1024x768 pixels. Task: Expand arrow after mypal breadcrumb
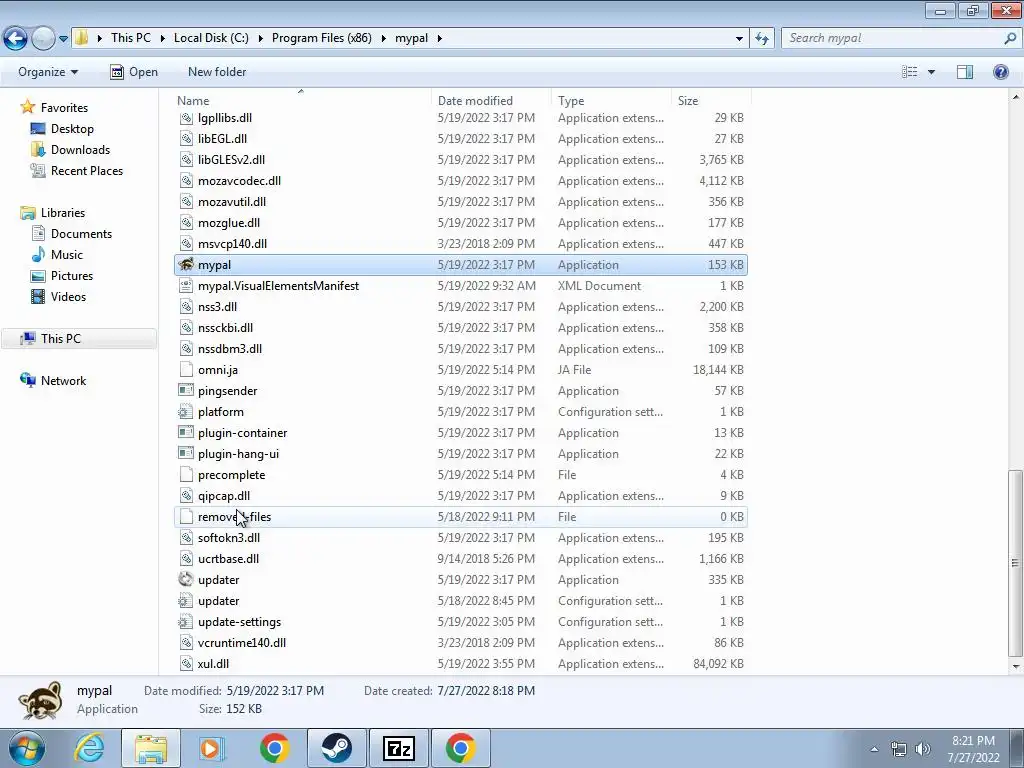440,39
